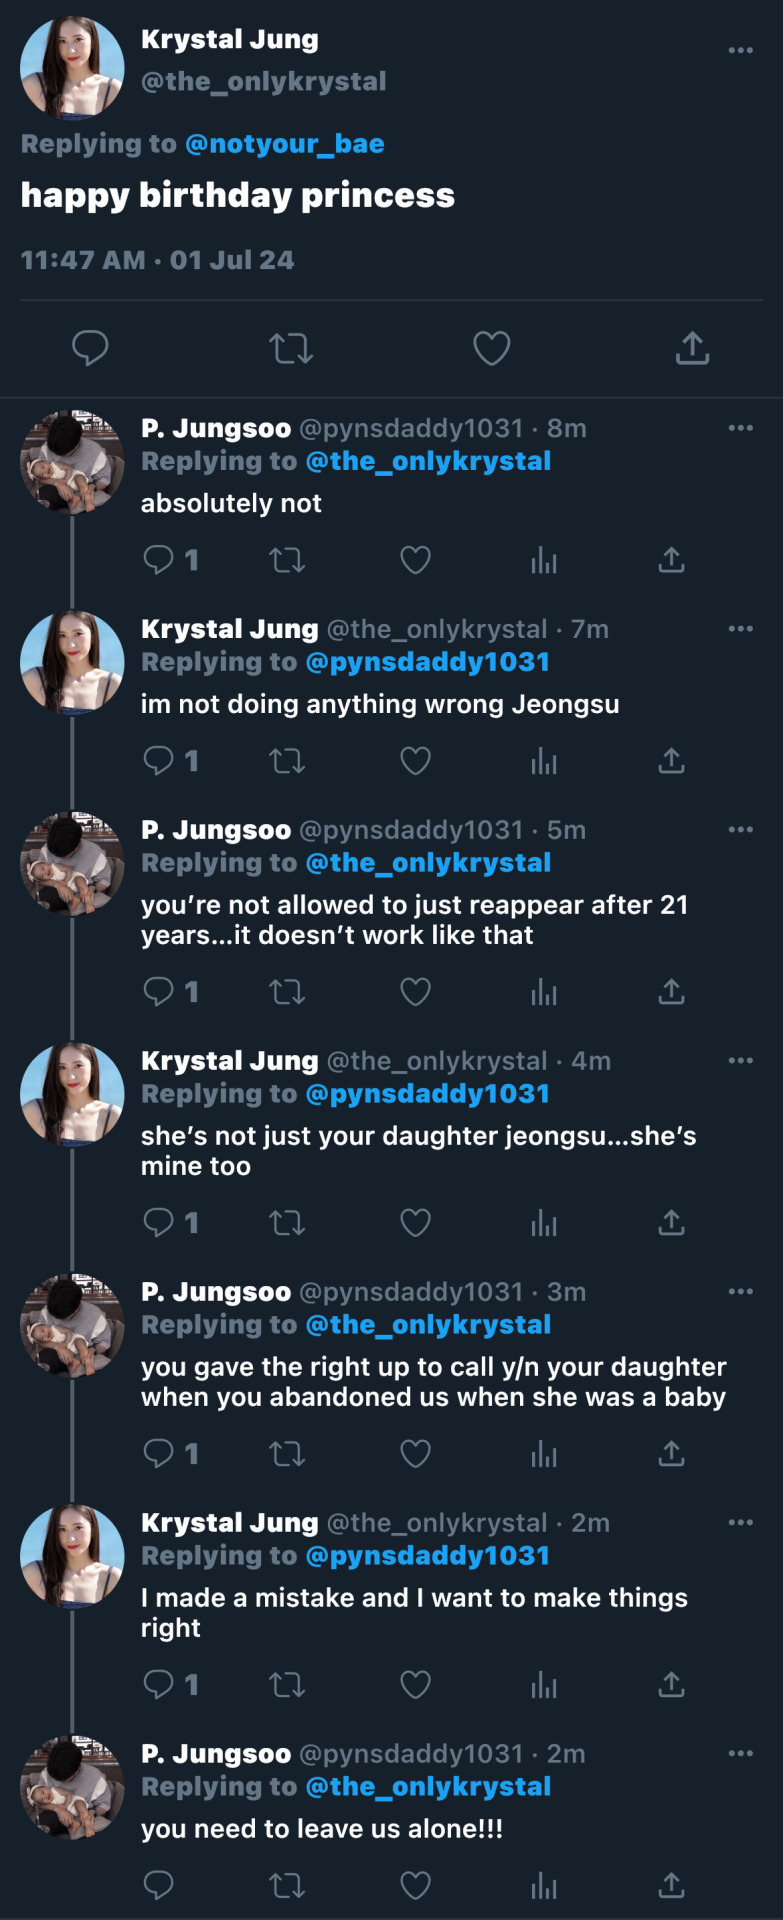Viewport: 783px width, 1920px height.
Task: Share the "you need to leave us alone" reply
Action: point(671,1886)
